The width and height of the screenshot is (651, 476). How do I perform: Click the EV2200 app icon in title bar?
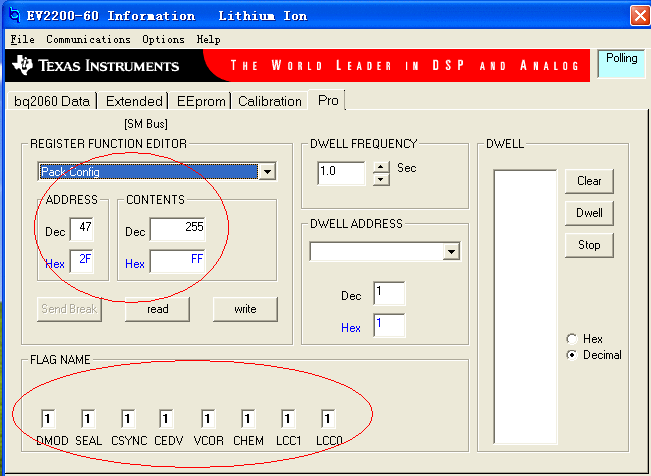15,15
